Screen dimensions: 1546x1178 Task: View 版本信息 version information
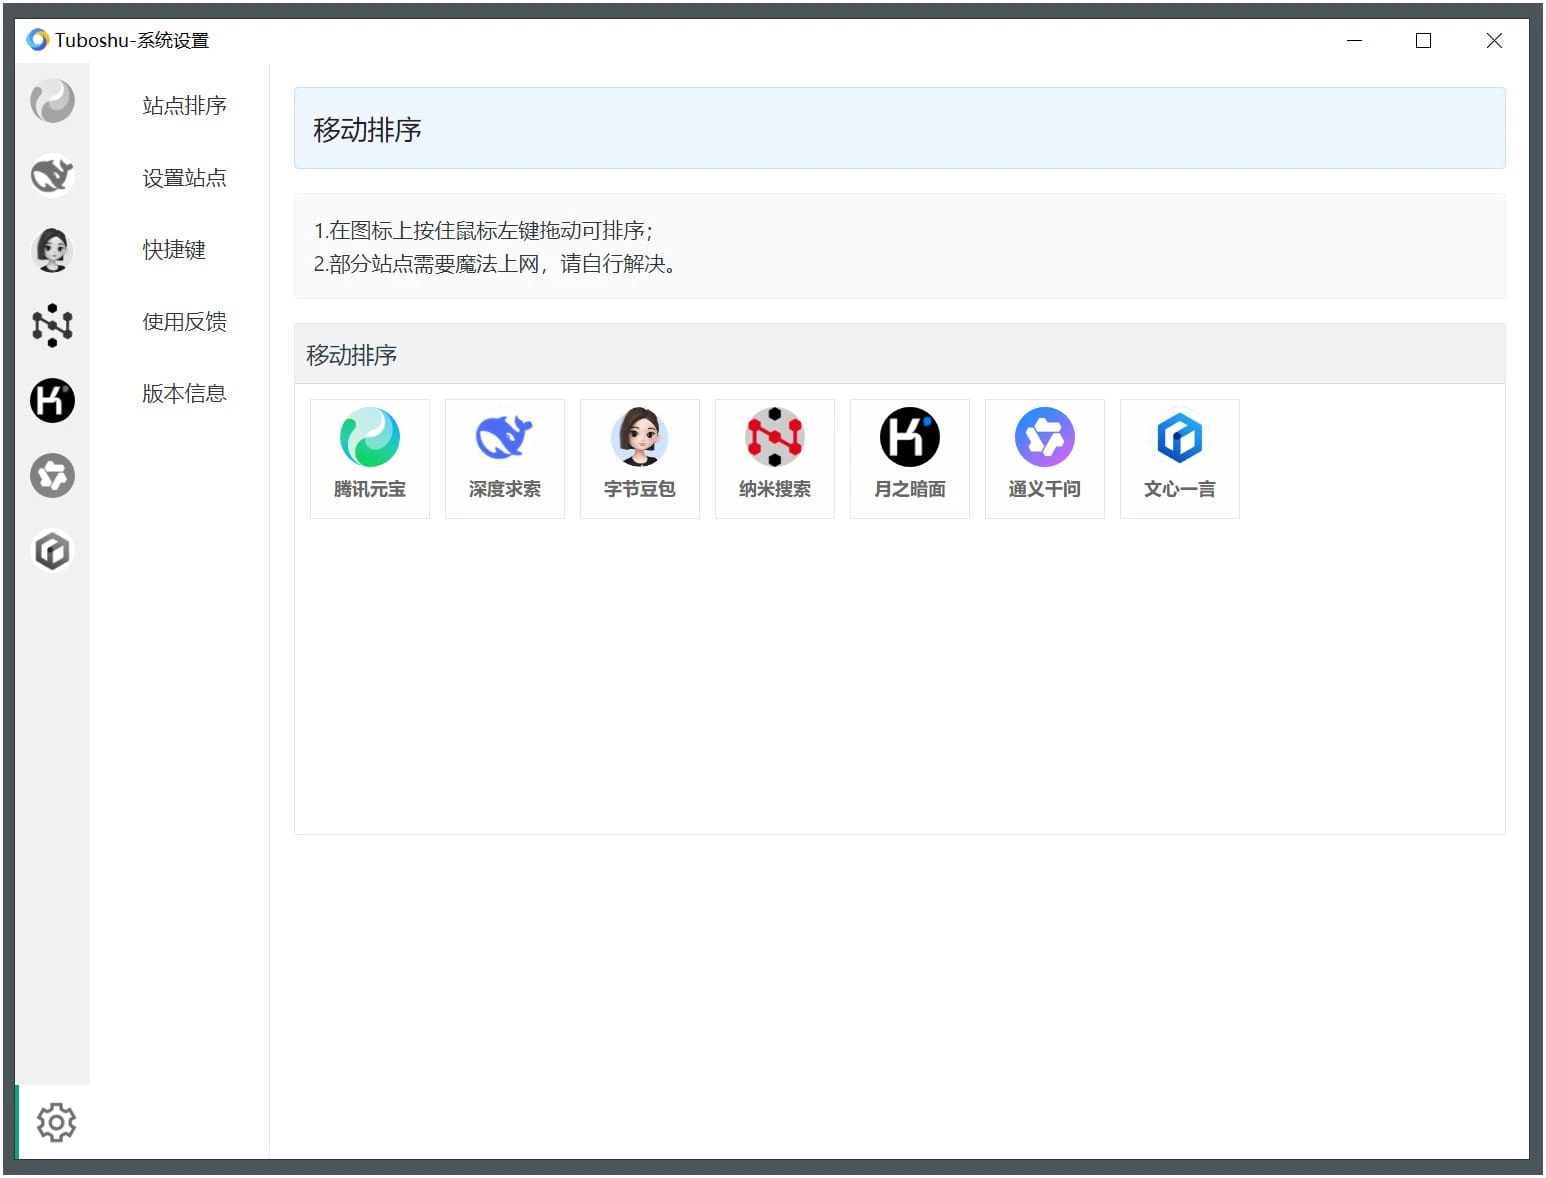coord(184,393)
